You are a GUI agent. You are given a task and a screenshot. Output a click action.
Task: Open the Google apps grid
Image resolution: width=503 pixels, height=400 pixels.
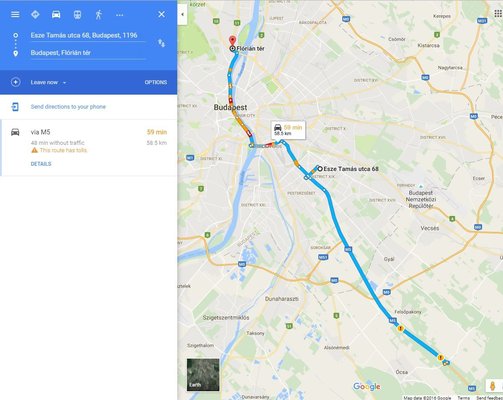click(x=498, y=13)
